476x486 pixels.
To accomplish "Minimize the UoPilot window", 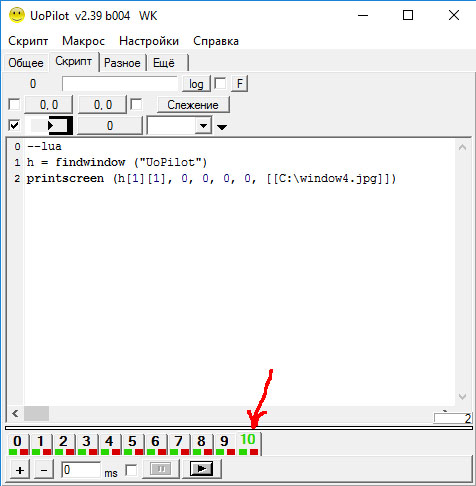I will pyautogui.click(x=363, y=15).
